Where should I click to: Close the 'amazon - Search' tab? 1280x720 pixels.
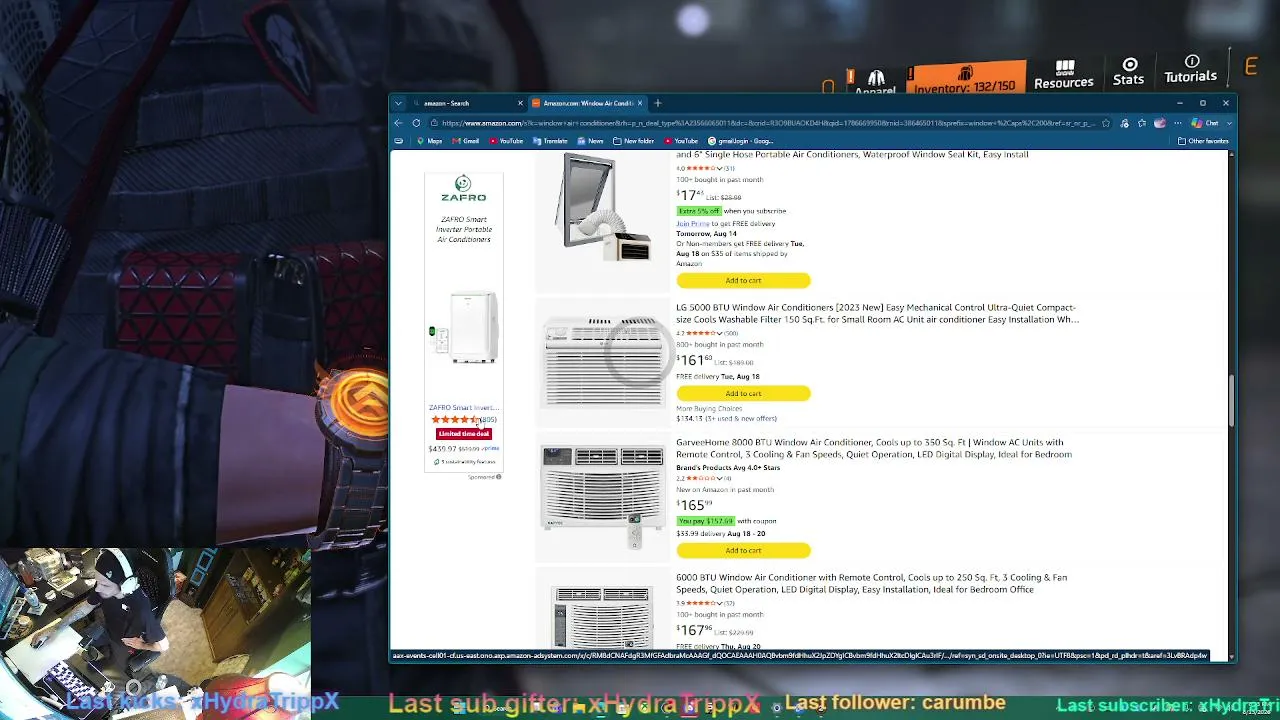click(520, 103)
